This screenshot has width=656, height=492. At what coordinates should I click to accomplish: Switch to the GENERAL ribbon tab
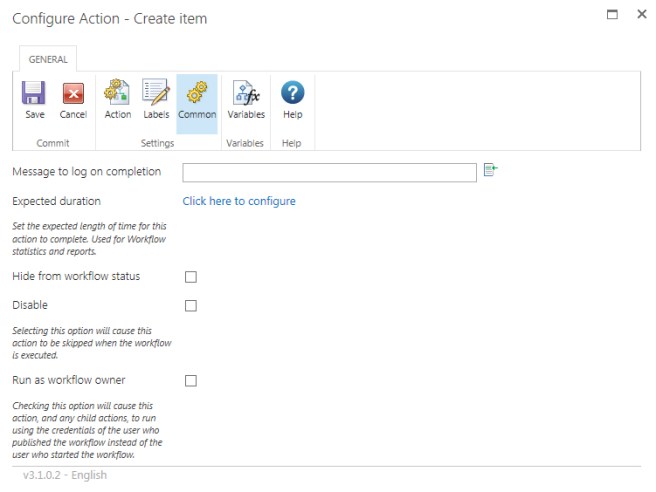coord(48,59)
